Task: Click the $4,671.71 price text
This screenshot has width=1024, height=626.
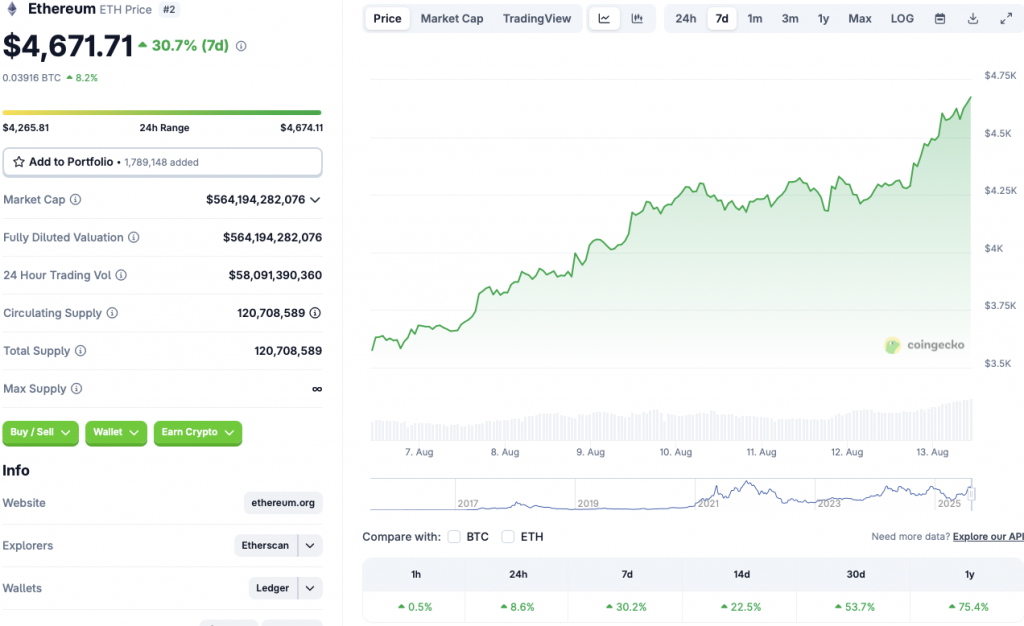Action: [68, 46]
